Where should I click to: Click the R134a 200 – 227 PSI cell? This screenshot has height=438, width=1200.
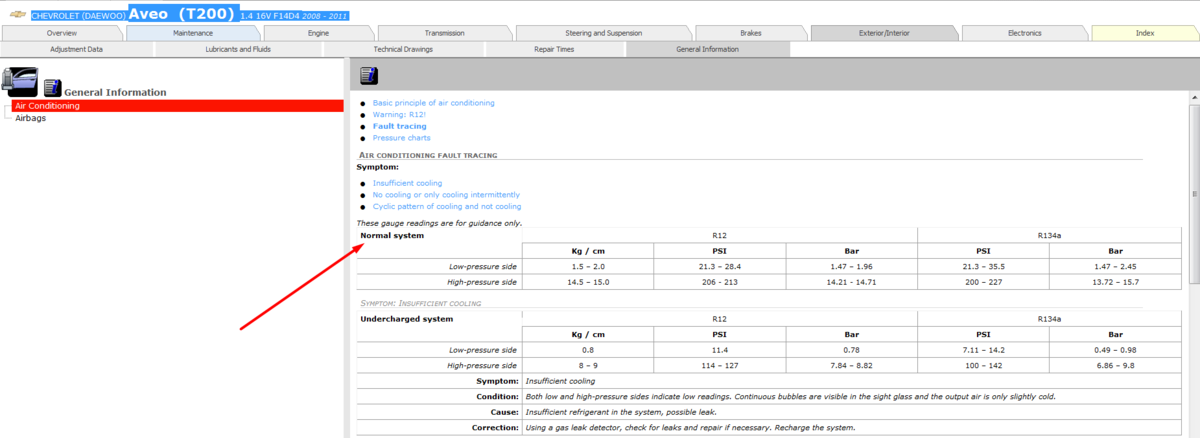984,283
